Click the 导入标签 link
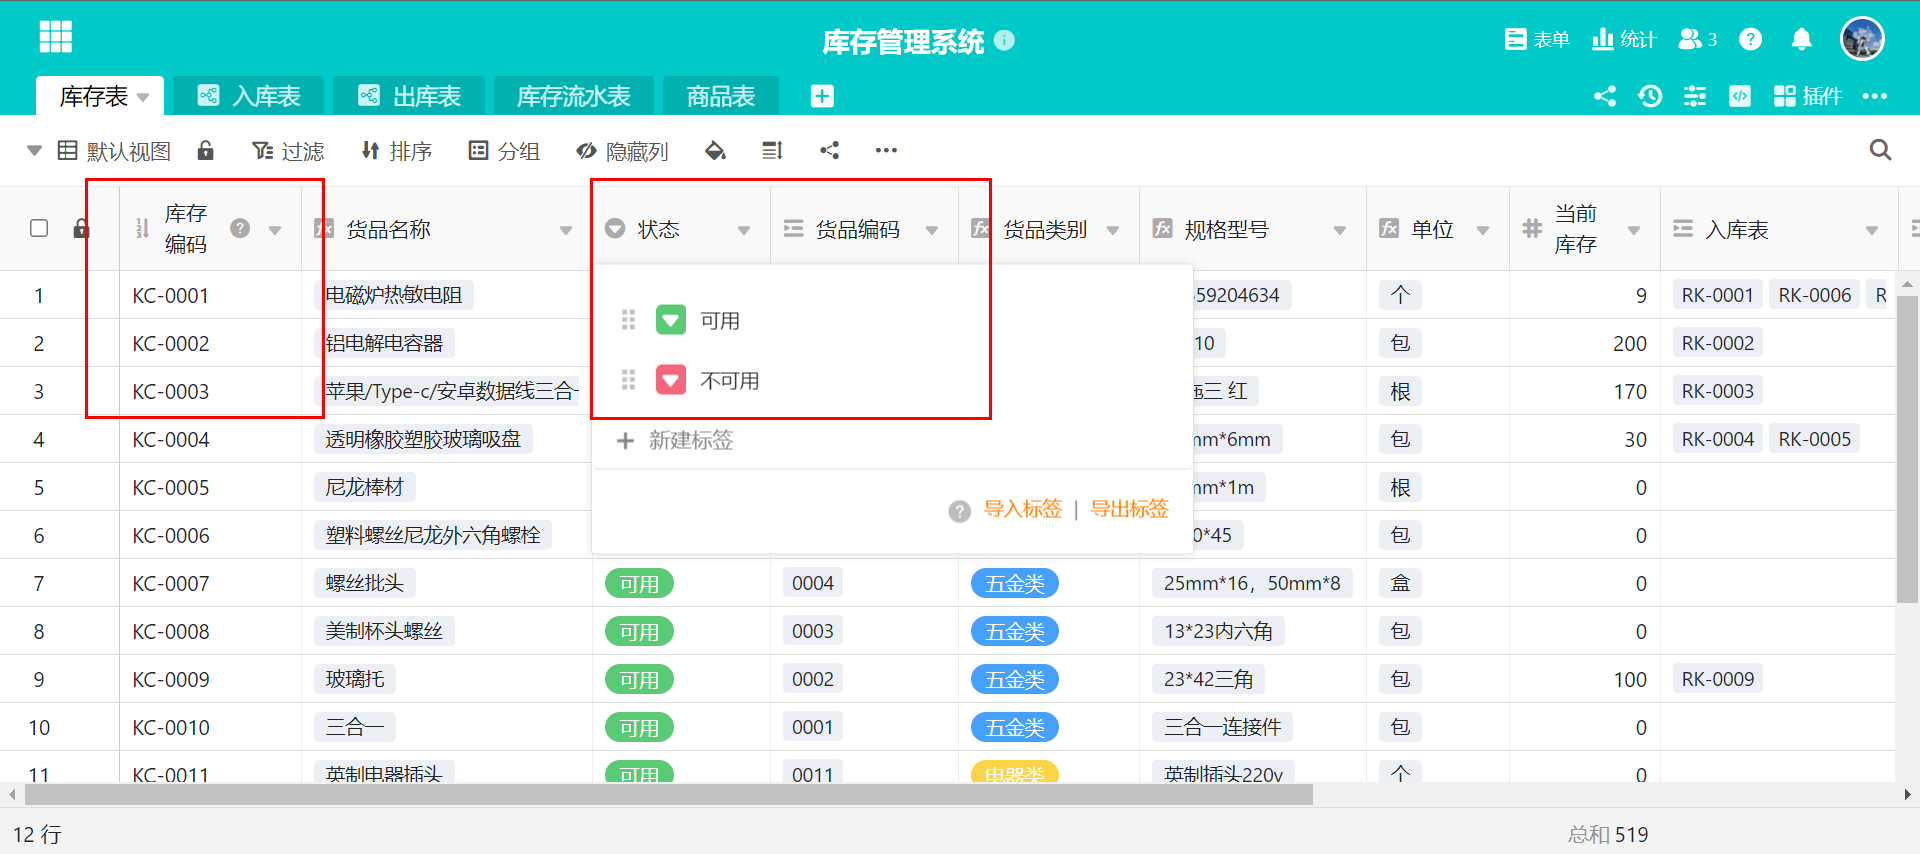The width and height of the screenshot is (1920, 854). (1023, 509)
